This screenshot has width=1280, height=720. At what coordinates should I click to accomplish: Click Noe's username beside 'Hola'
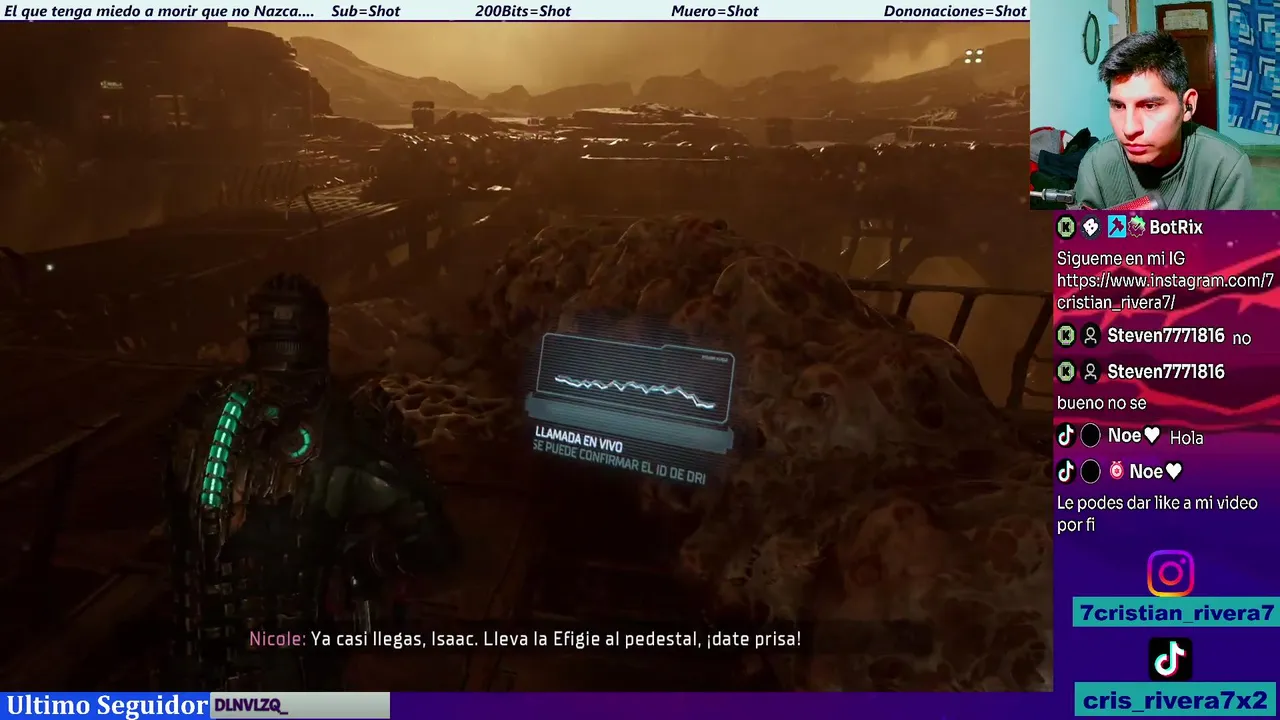(1124, 436)
